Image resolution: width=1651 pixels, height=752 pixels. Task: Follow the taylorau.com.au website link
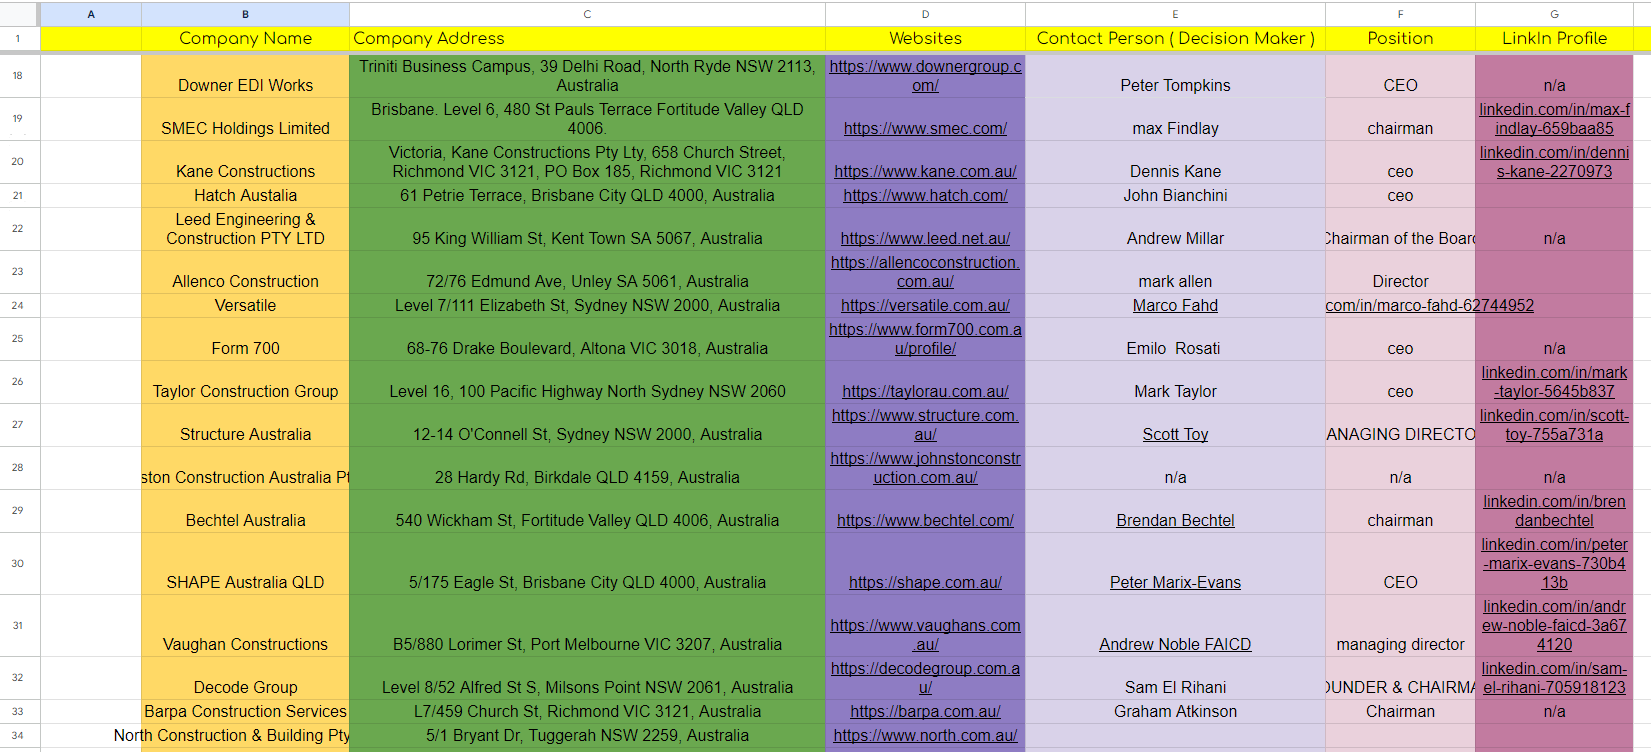click(x=925, y=391)
